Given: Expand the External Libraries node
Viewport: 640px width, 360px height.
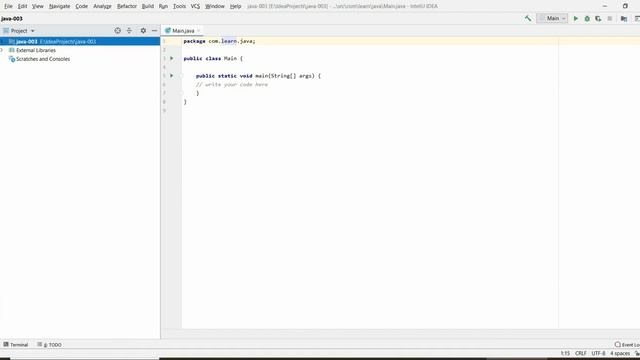Looking at the screenshot, I should (2, 50).
